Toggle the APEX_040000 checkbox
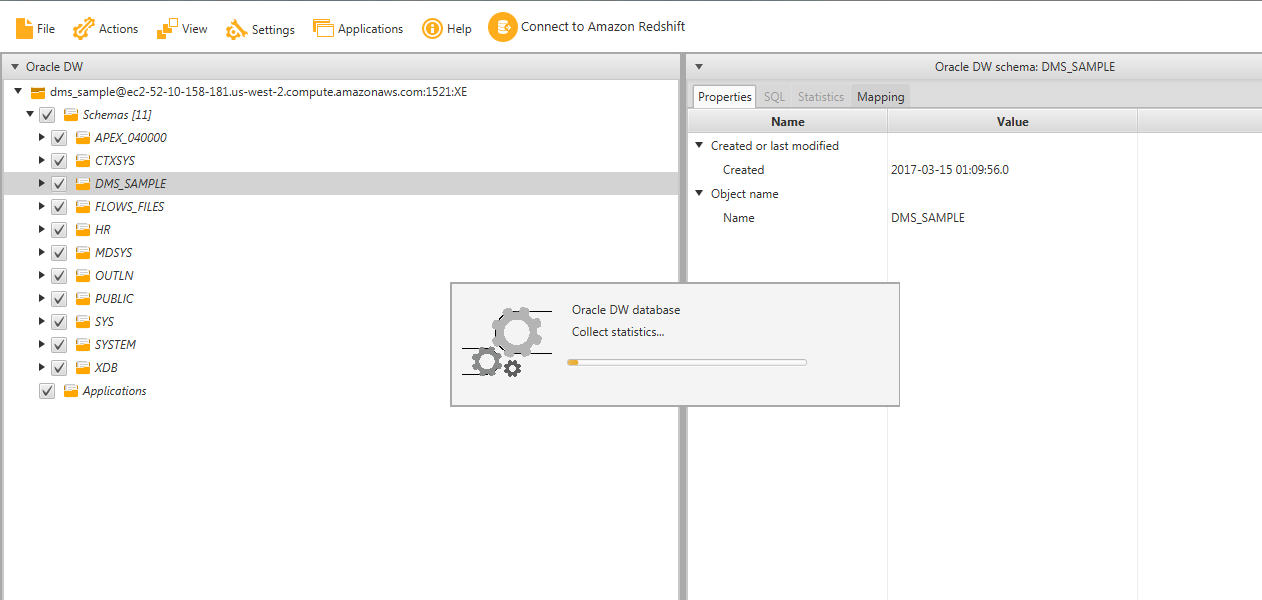Viewport: 1262px width, 600px height. (x=59, y=138)
